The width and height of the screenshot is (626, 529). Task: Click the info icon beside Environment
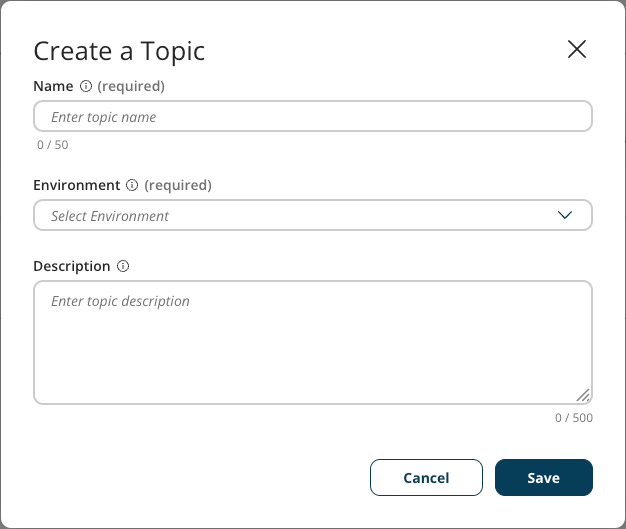coord(131,185)
